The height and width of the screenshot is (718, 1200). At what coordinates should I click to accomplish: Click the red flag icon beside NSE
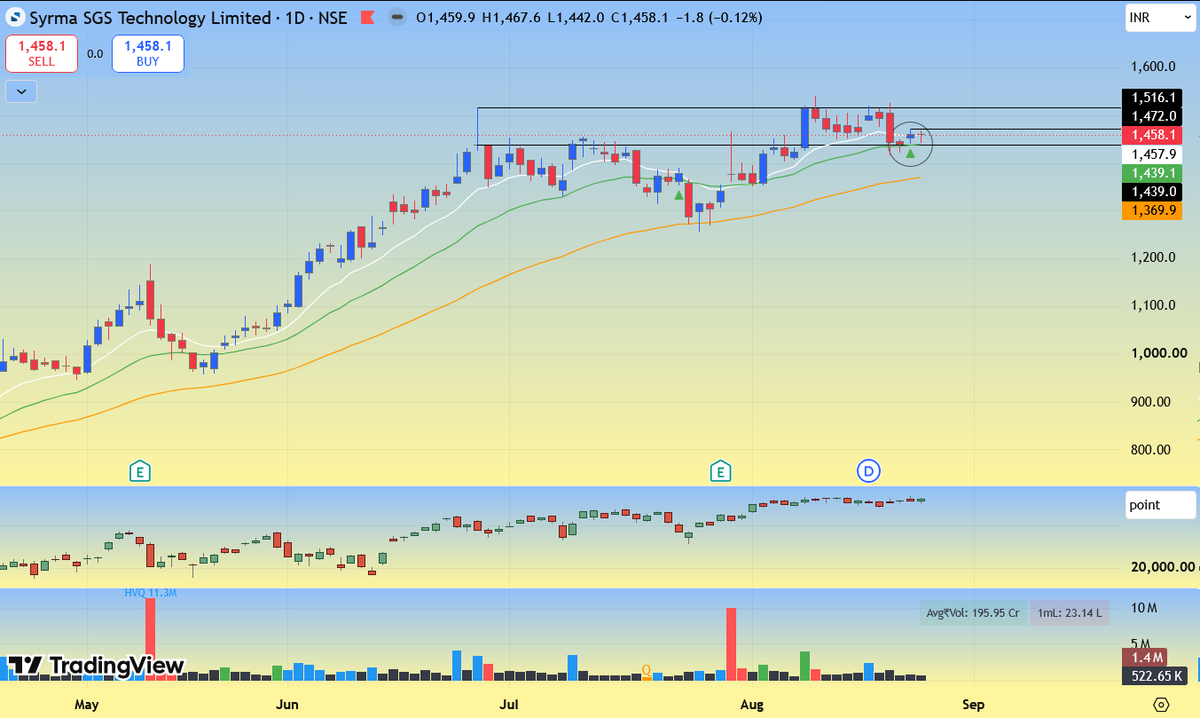coord(368,18)
